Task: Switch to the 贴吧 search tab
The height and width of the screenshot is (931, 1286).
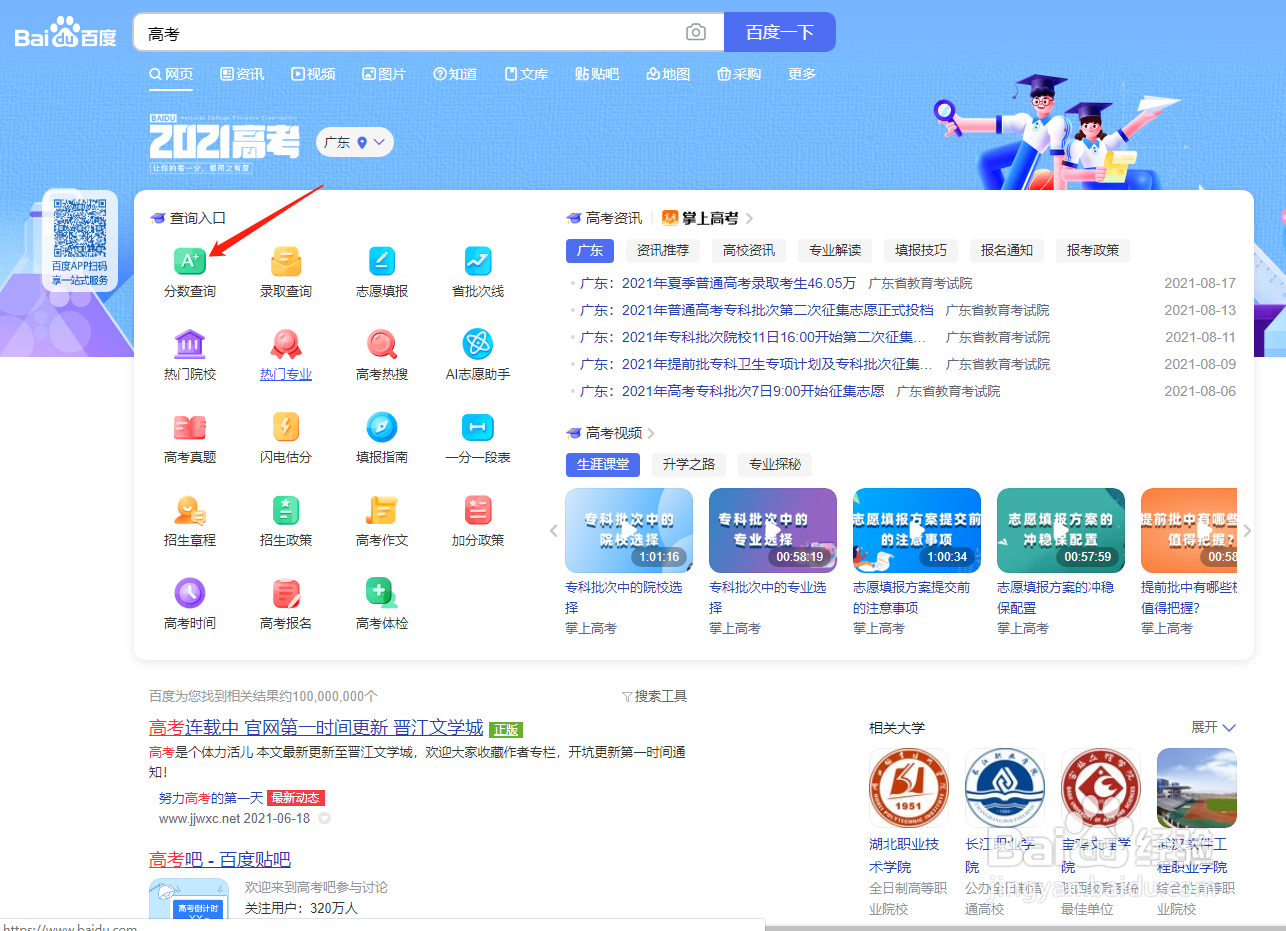Action: [597, 74]
